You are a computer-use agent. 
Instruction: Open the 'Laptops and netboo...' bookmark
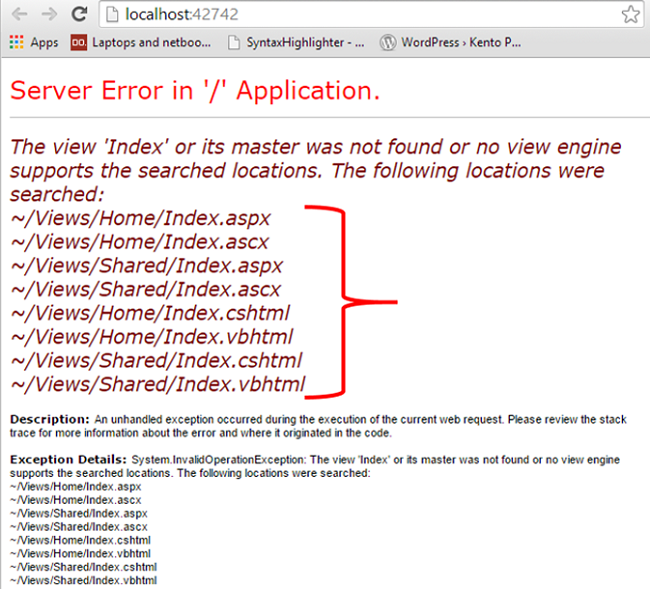[141, 42]
